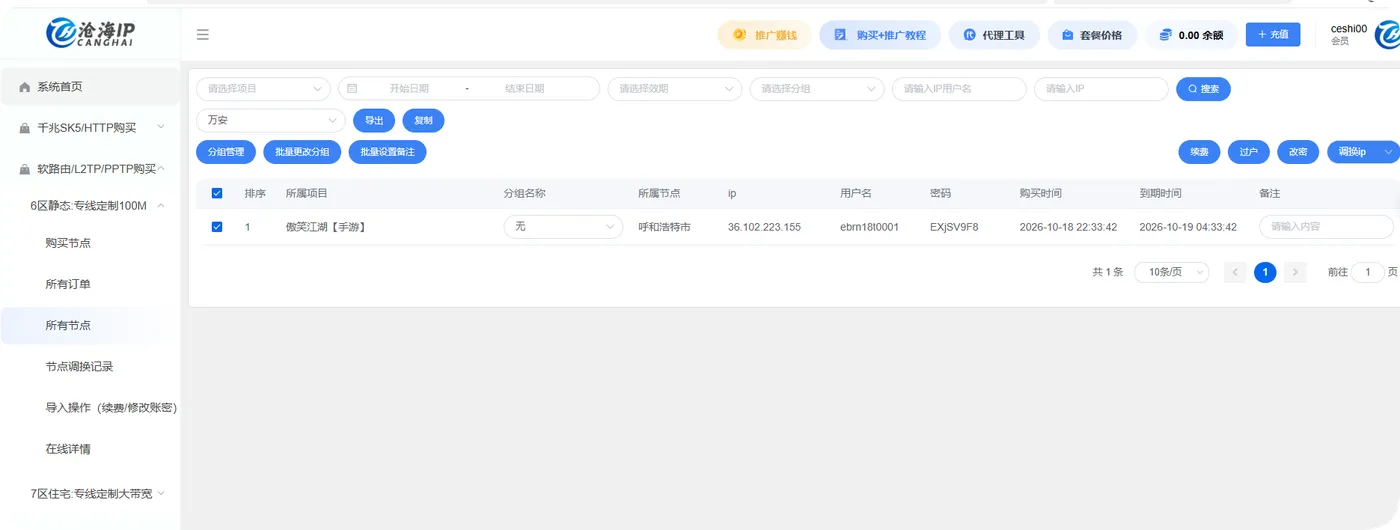1400x530 pixels.
Task: Click the 续费 renew button
Action: click(x=1199, y=152)
